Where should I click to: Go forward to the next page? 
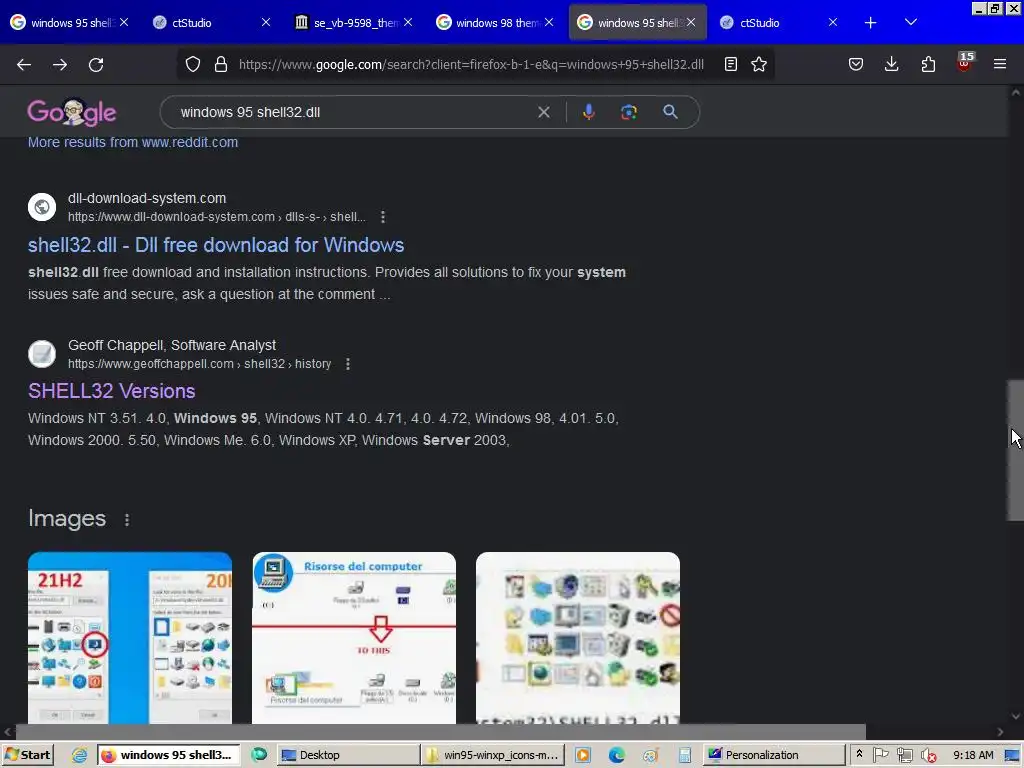click(x=60, y=65)
